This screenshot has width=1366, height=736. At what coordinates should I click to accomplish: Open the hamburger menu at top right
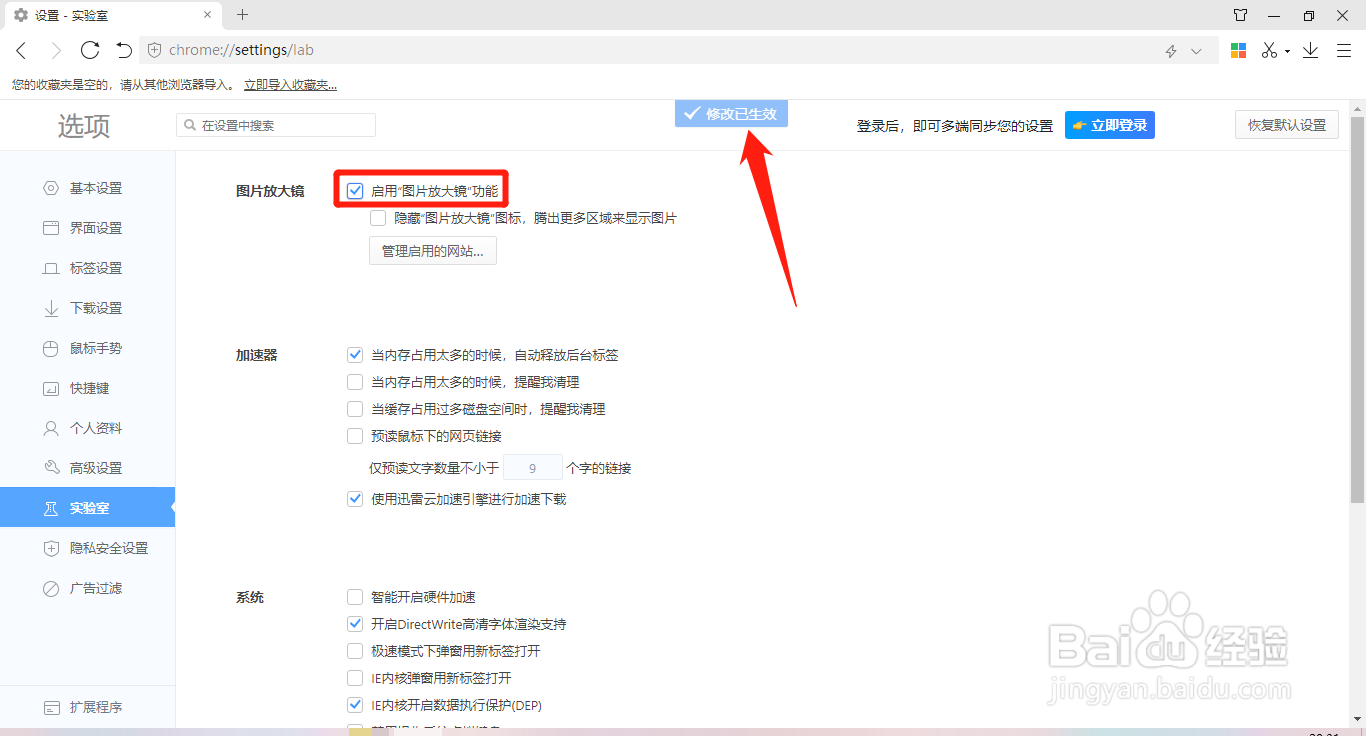tap(1343, 49)
